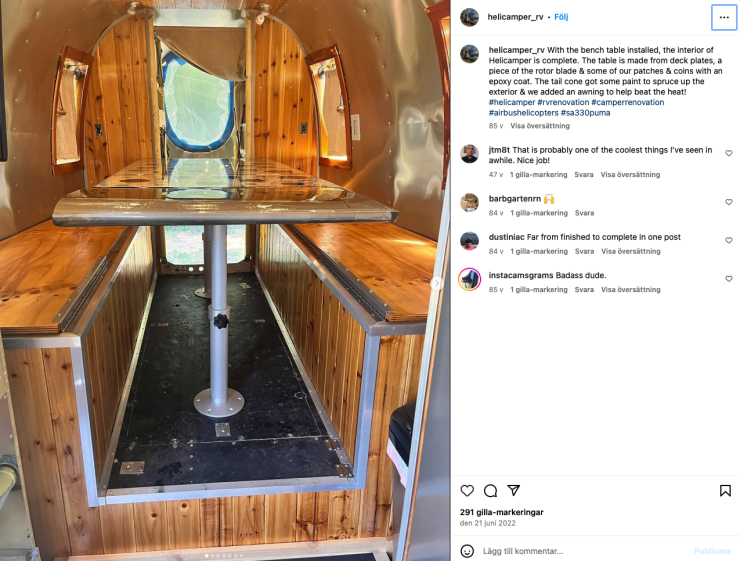Open the #sa330puma hashtag
This screenshot has width=740, height=561.
coord(585,113)
